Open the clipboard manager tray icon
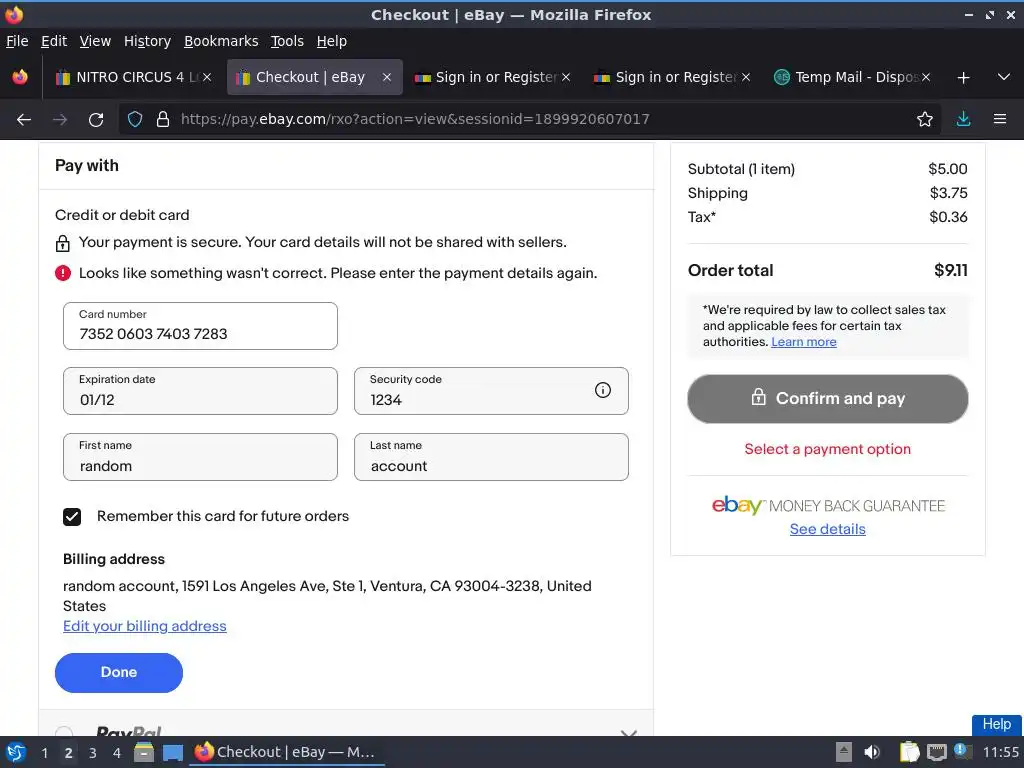Image resolution: width=1024 pixels, height=768 pixels. coord(909,752)
